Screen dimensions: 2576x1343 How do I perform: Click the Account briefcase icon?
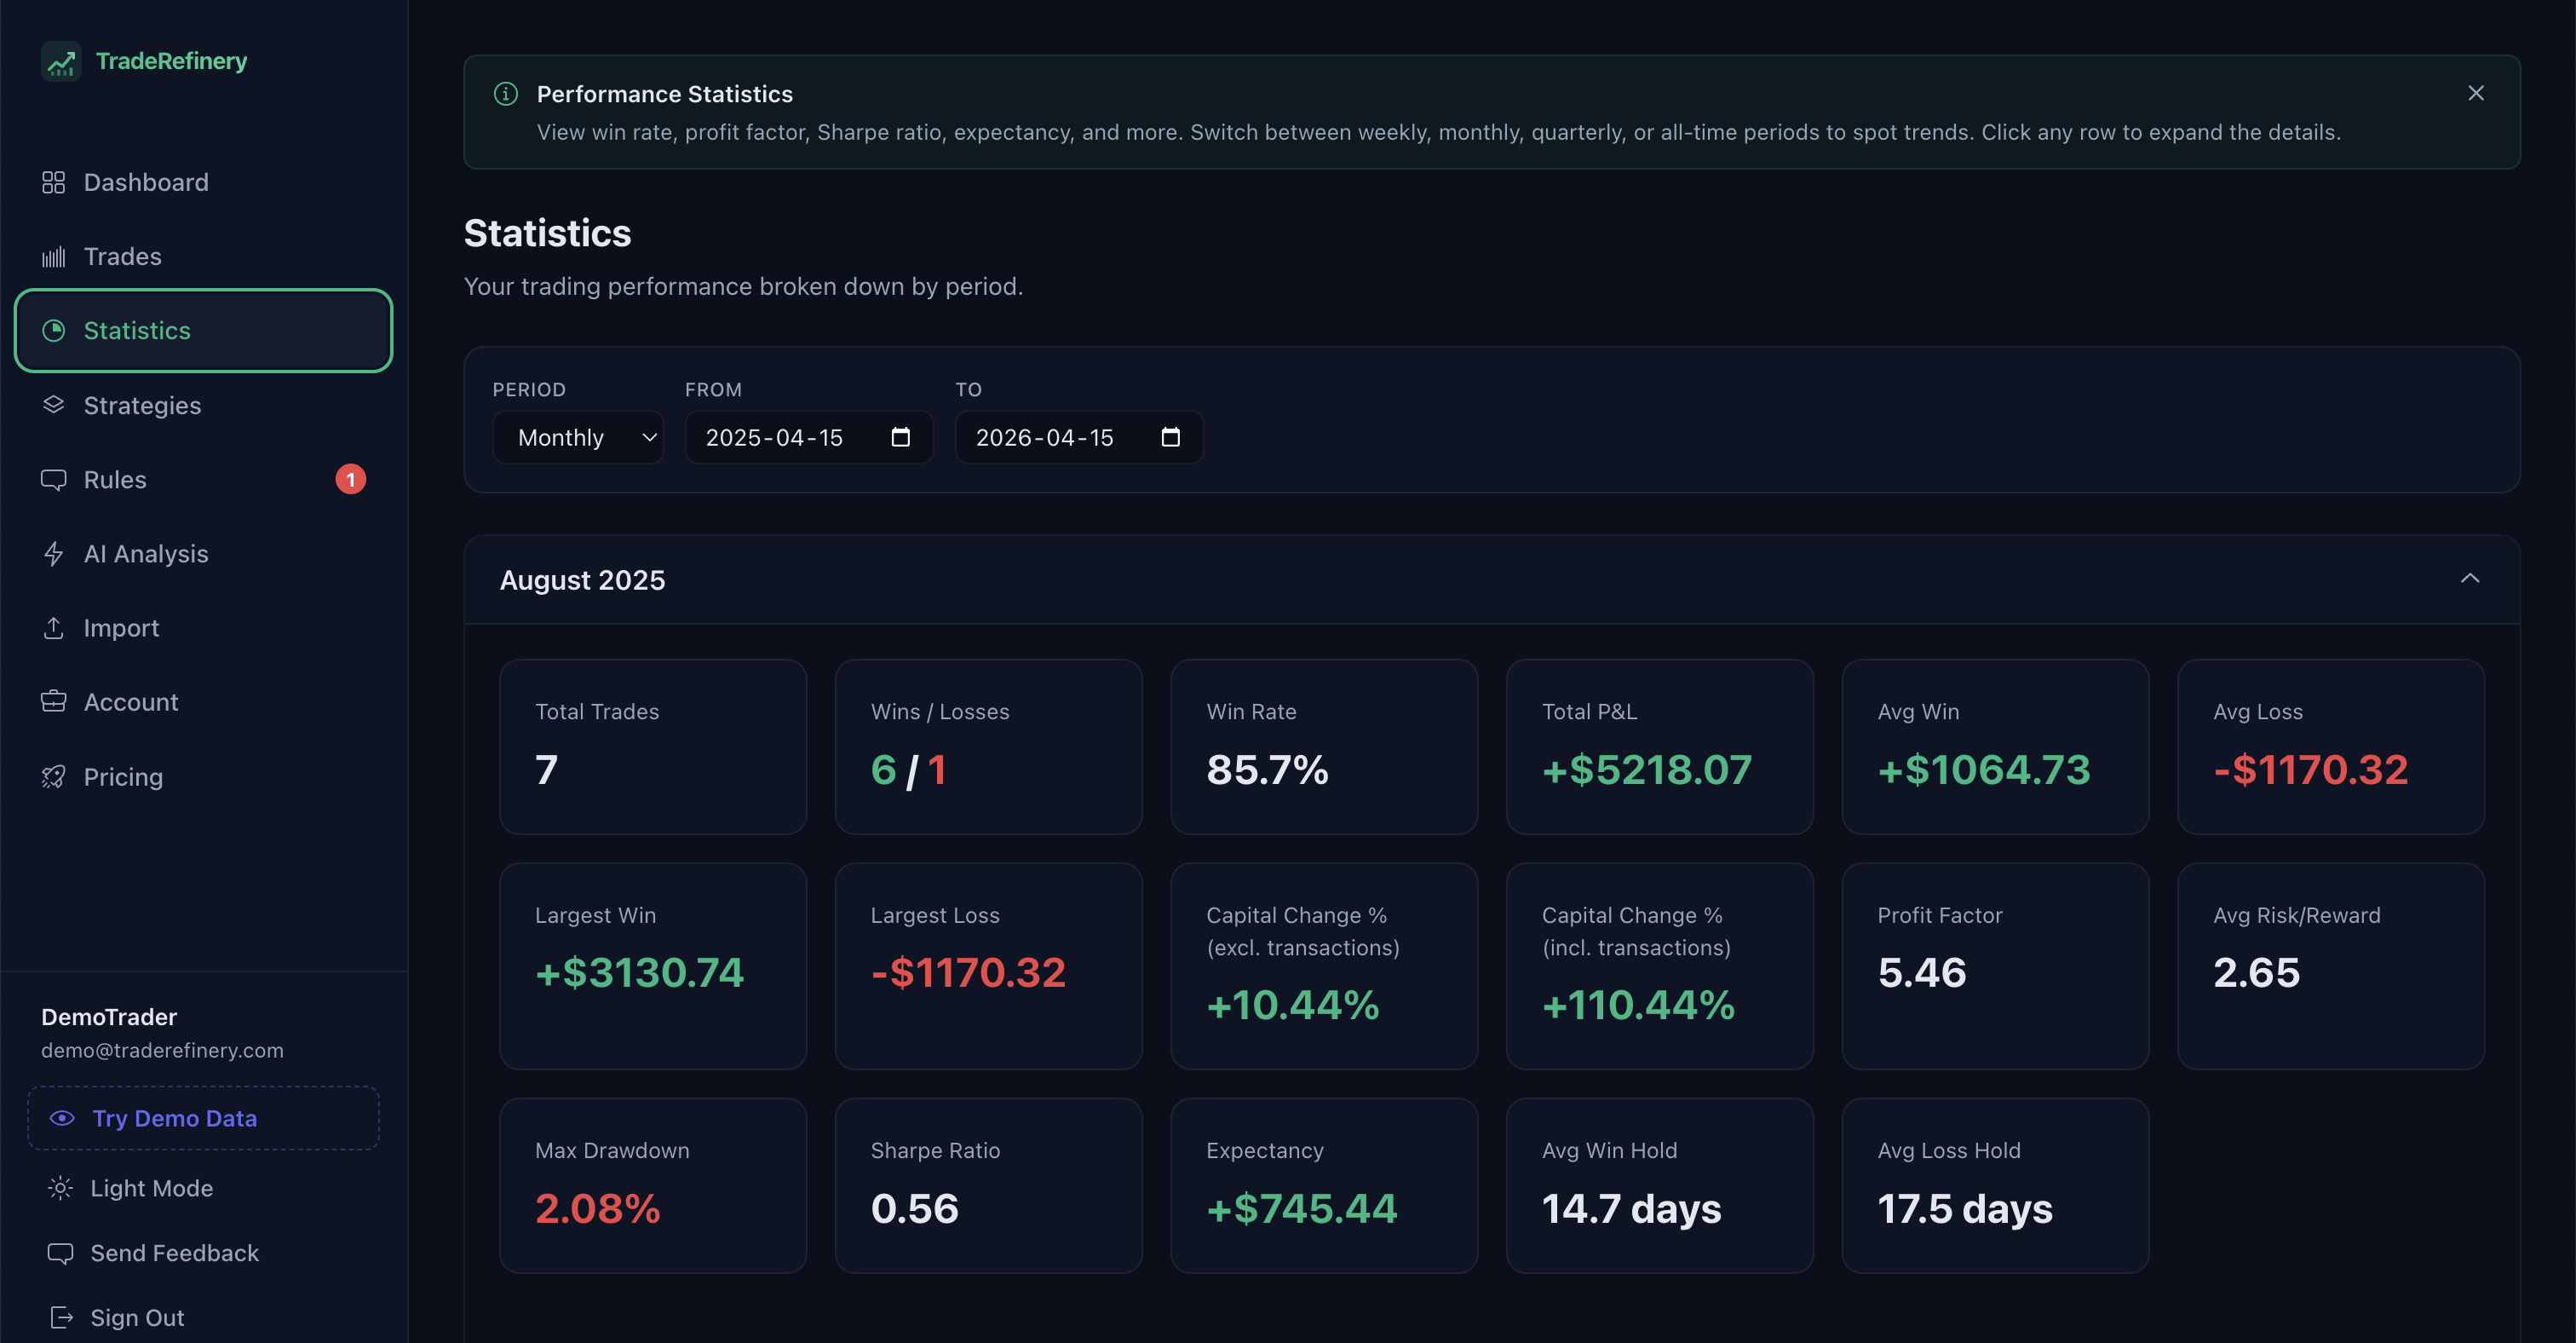53,702
